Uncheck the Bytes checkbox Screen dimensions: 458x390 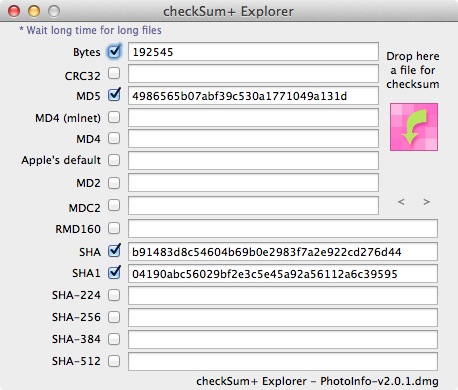point(114,51)
